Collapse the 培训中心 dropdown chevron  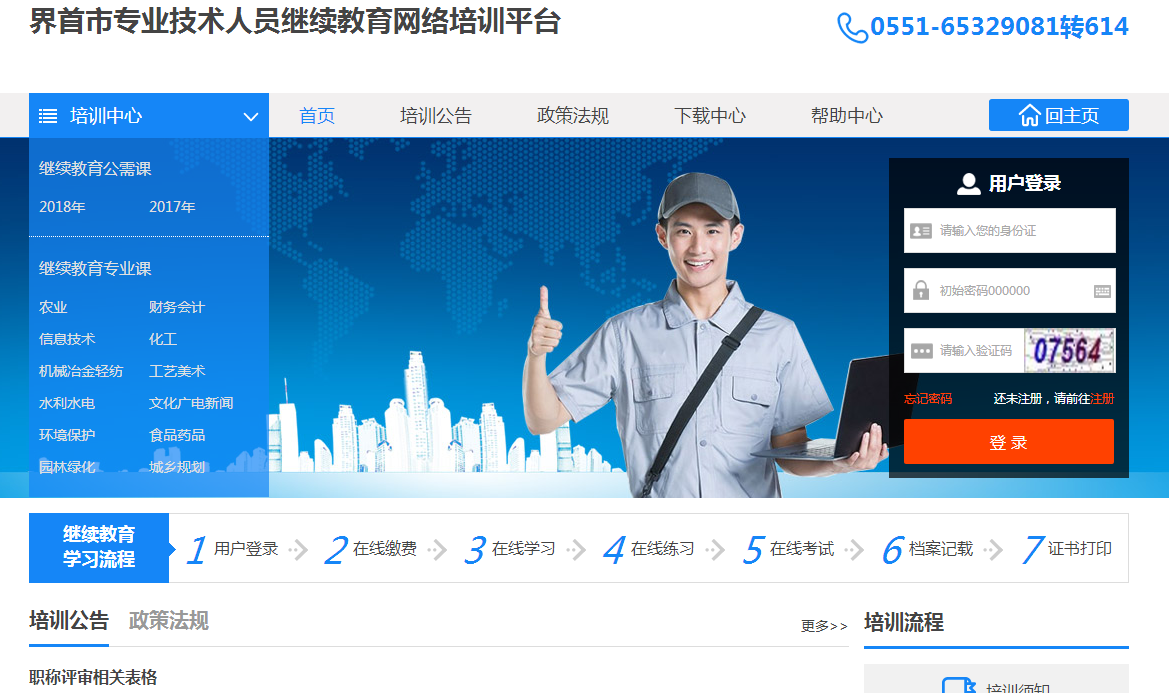pyautogui.click(x=251, y=117)
